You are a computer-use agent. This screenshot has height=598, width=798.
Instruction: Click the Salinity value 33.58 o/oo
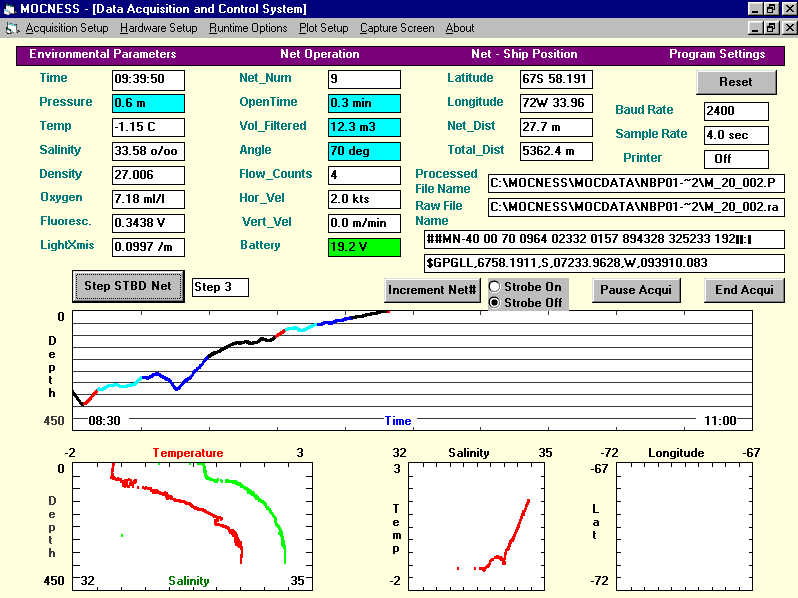pos(148,151)
